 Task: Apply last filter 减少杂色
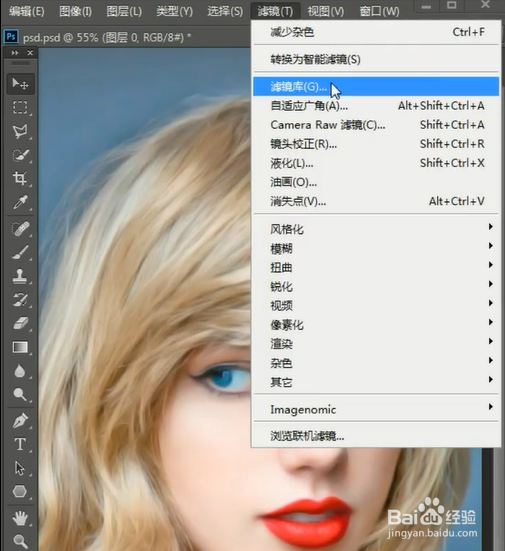coord(376,32)
